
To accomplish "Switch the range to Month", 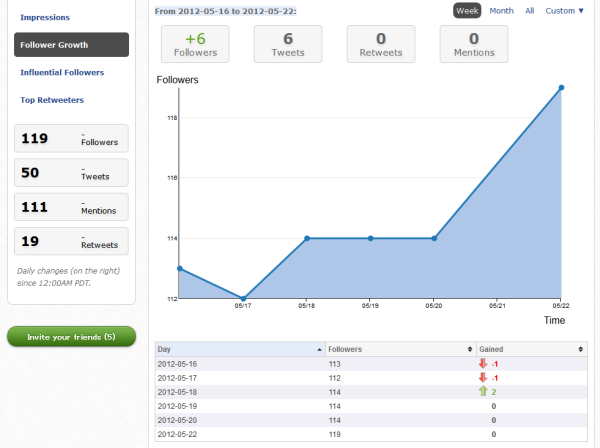I will tap(501, 11).
